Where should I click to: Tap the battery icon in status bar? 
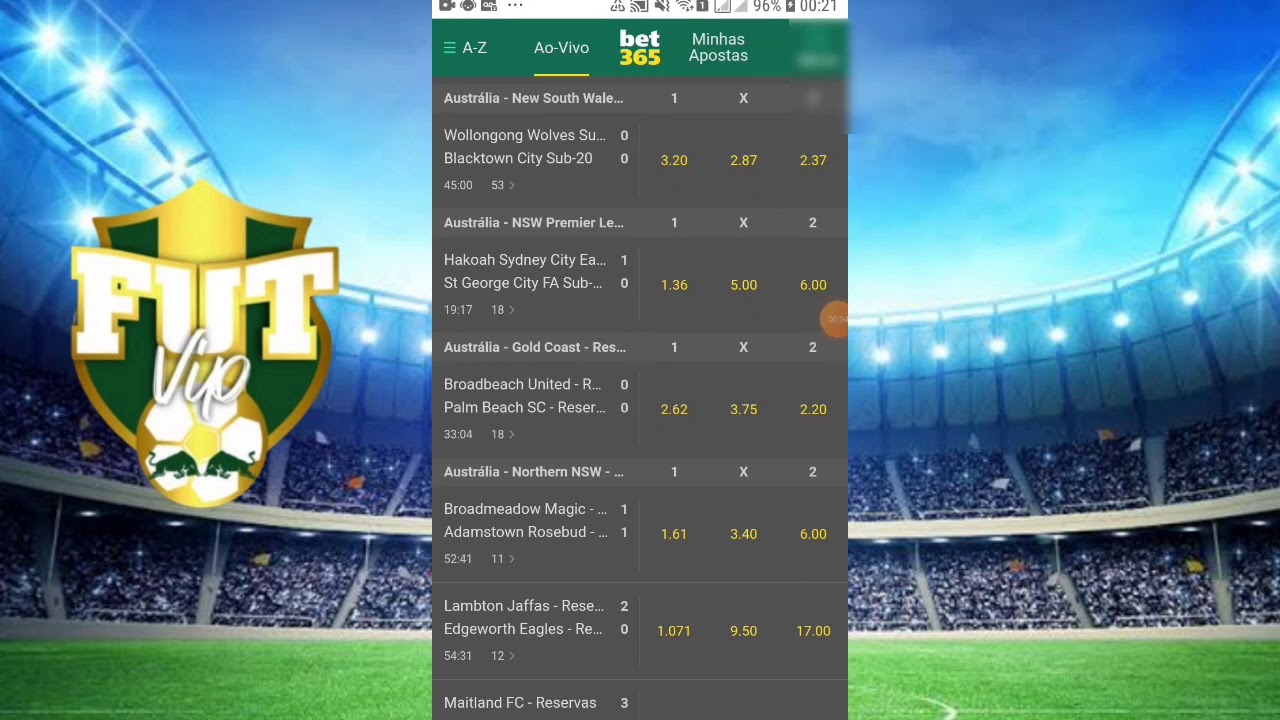pyautogui.click(x=790, y=7)
